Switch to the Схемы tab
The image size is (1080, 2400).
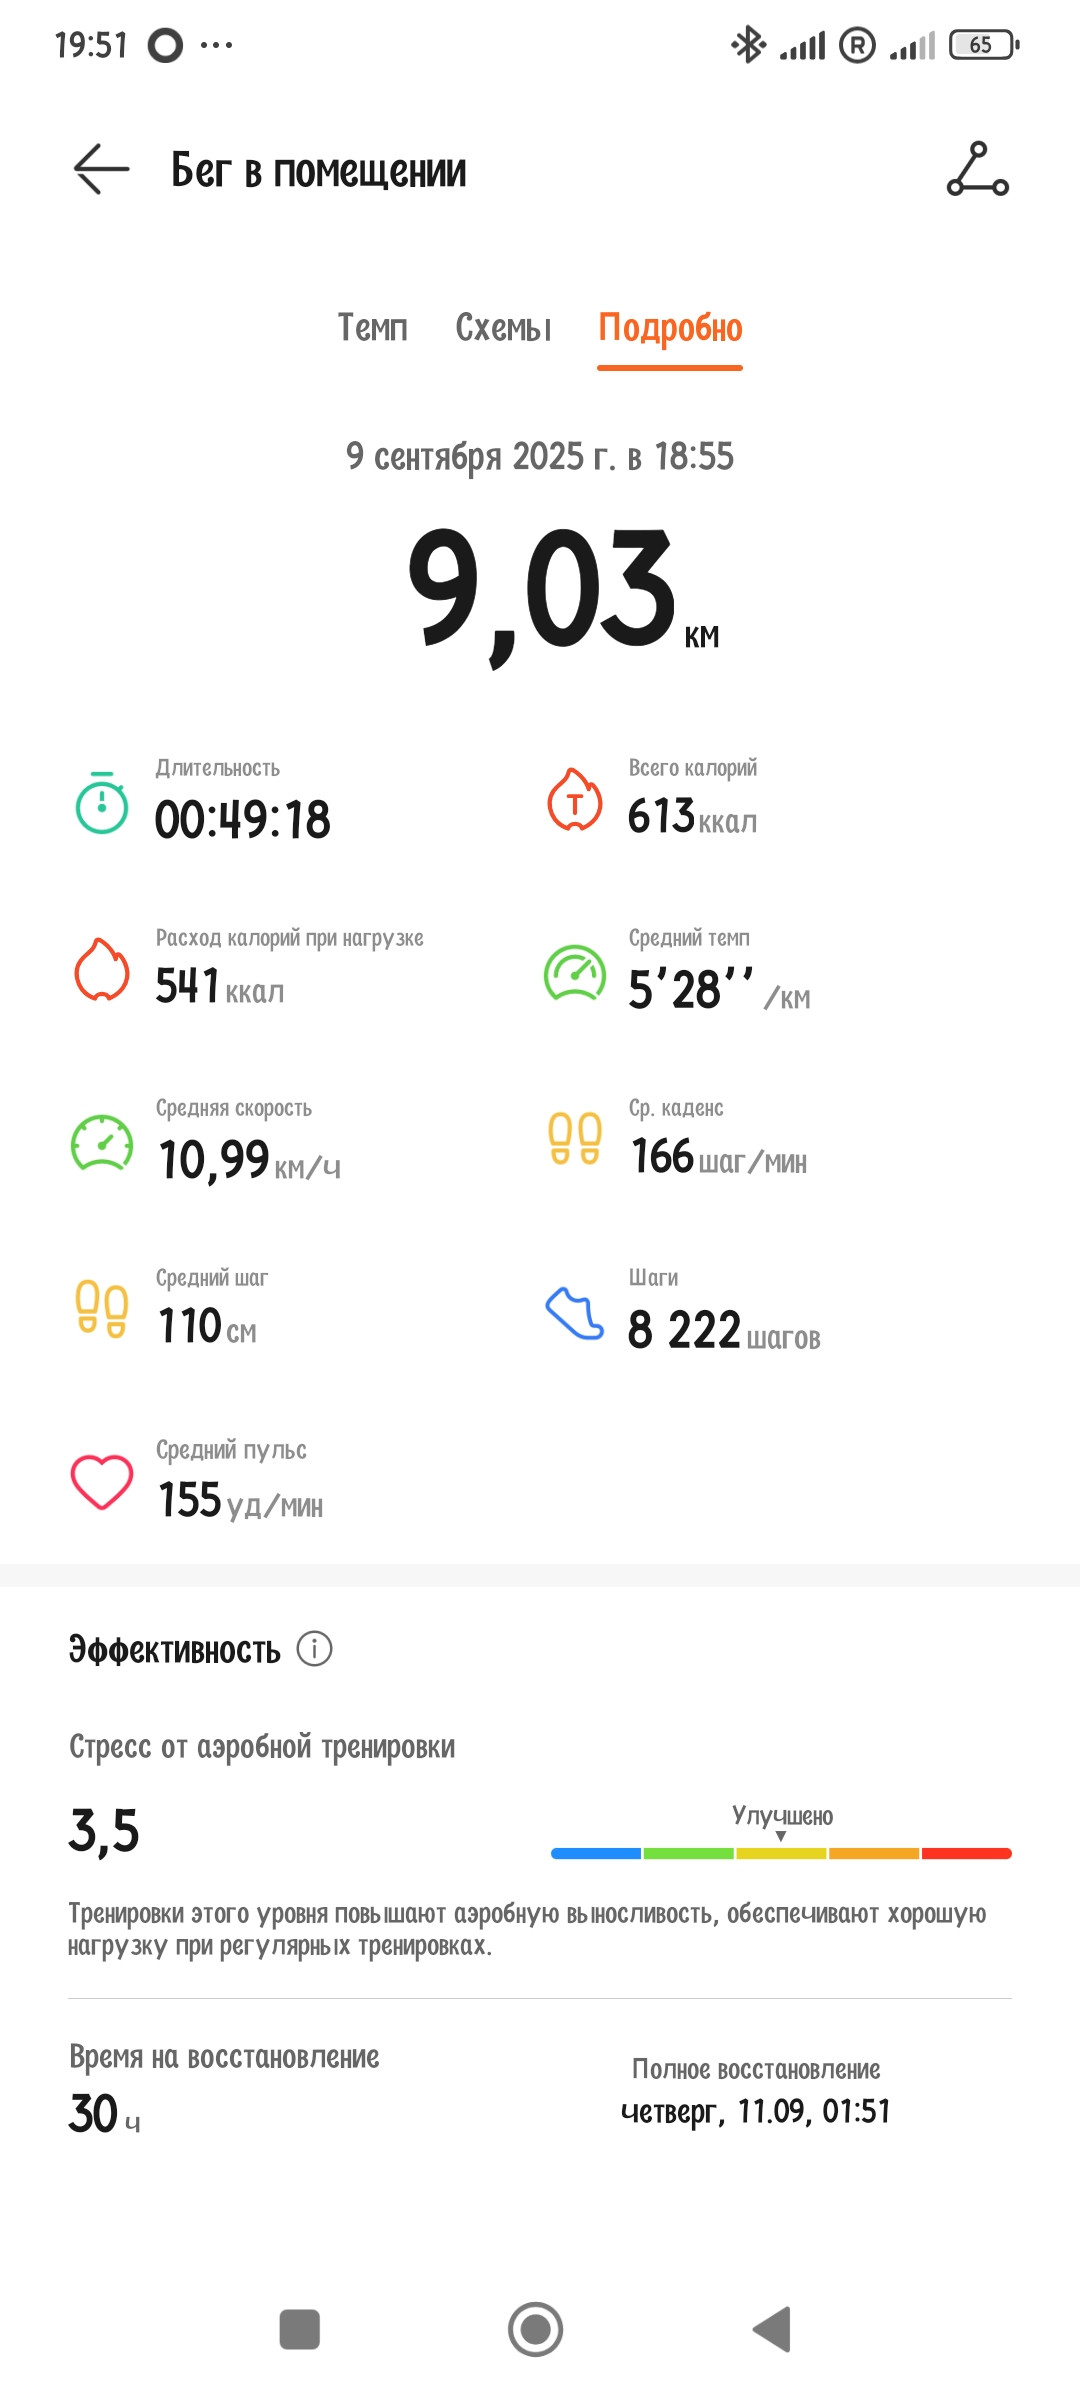pyautogui.click(x=503, y=327)
